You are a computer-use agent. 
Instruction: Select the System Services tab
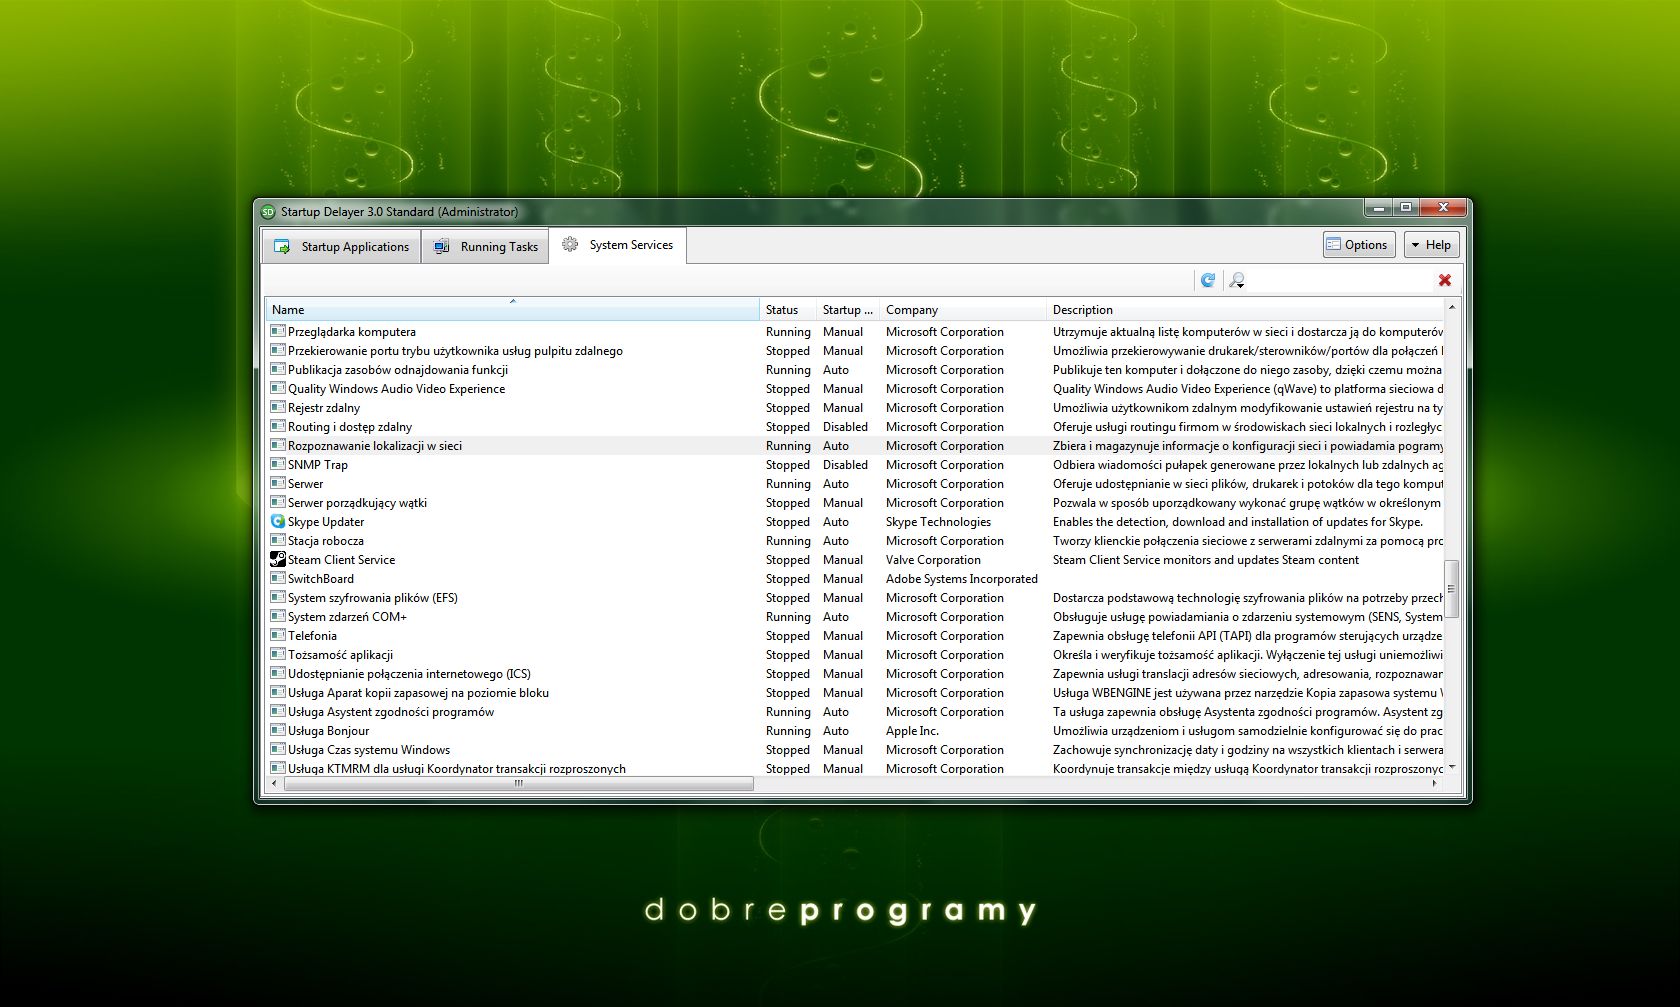[x=618, y=245]
